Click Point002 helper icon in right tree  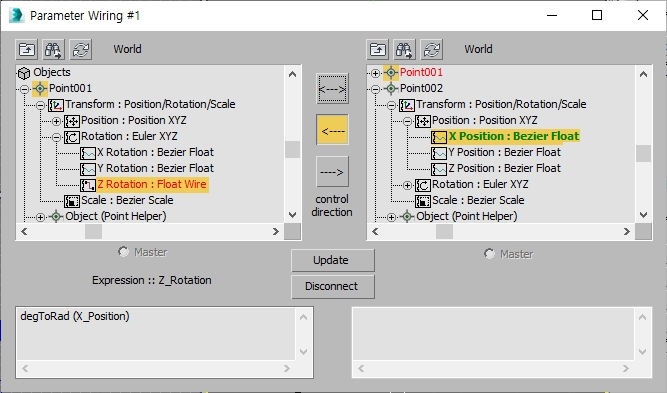[391, 88]
